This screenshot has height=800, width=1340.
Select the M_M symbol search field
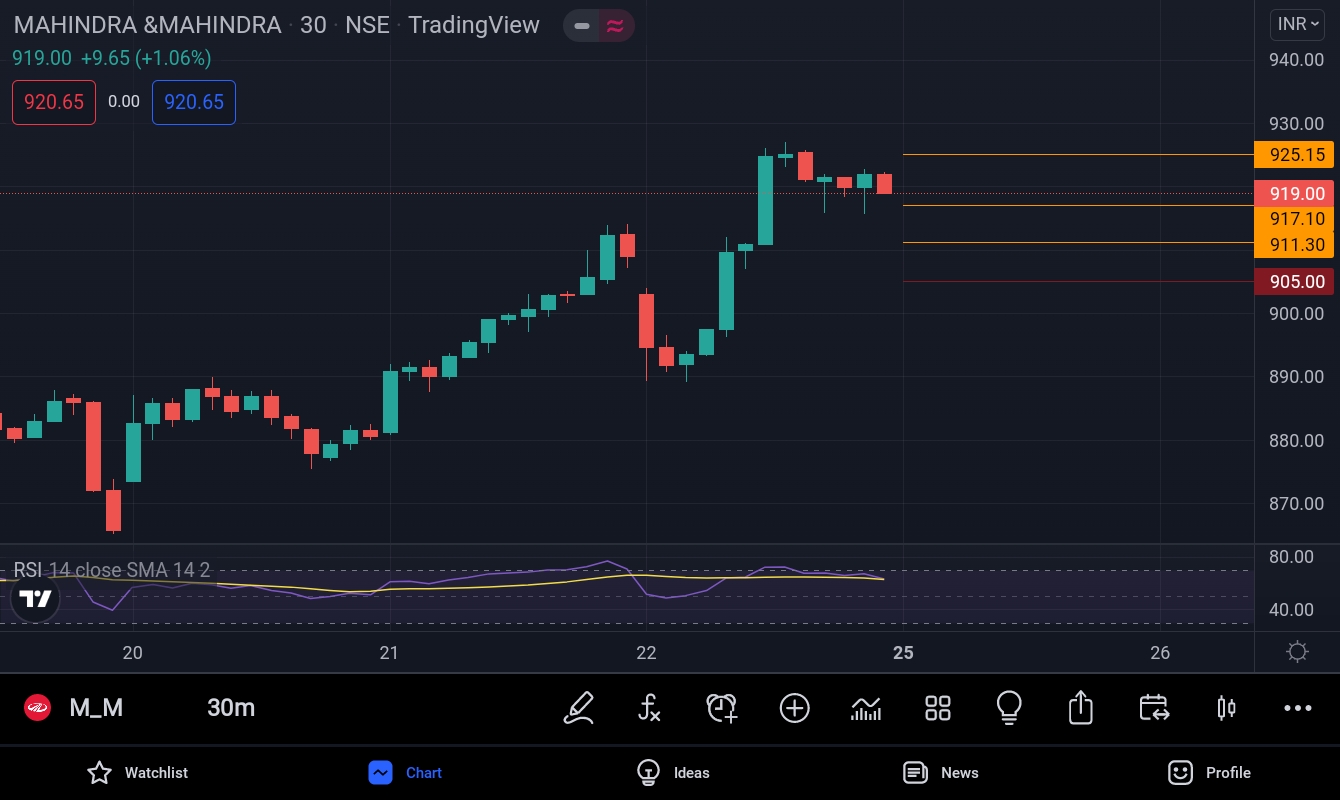tap(96, 708)
